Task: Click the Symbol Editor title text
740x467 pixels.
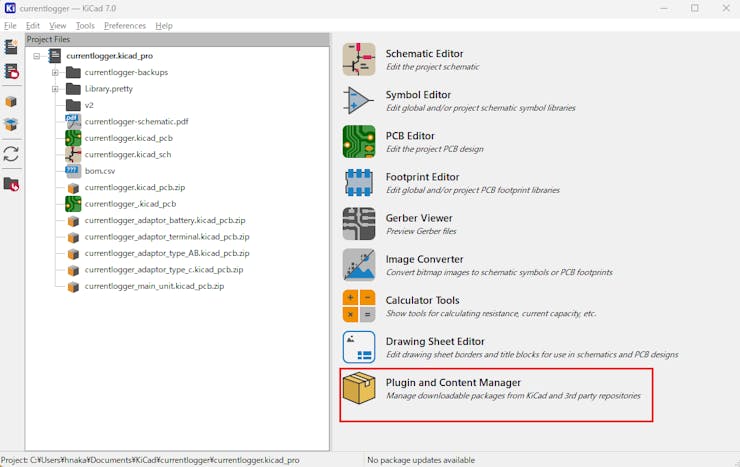Action: tap(418, 95)
